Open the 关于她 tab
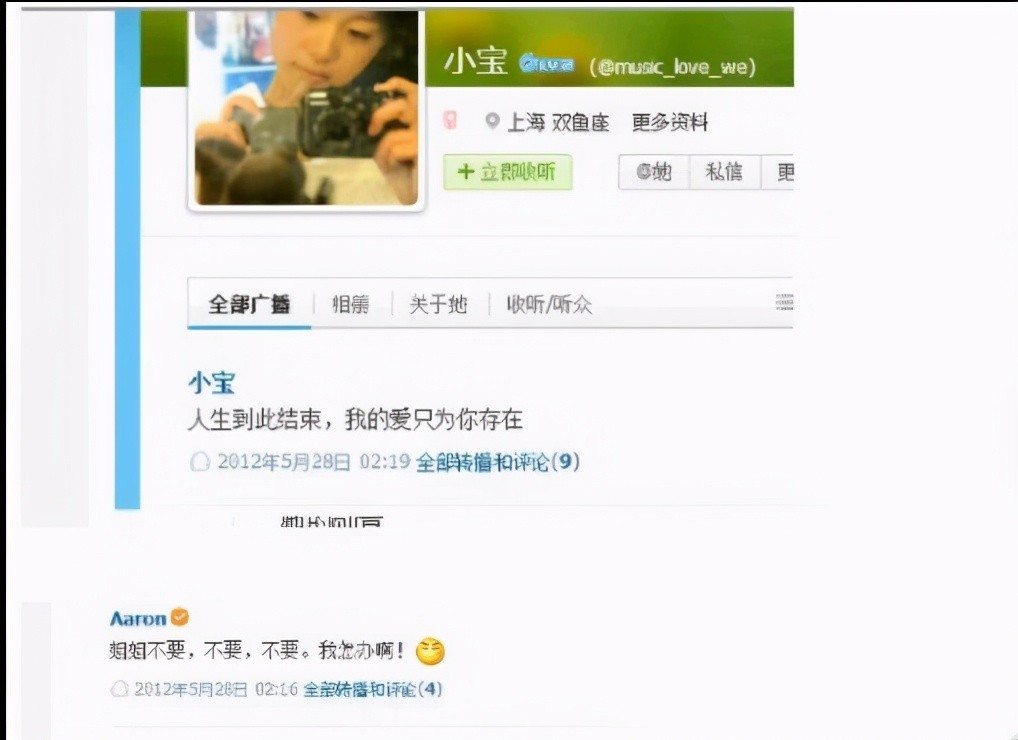1018x740 pixels. (439, 304)
